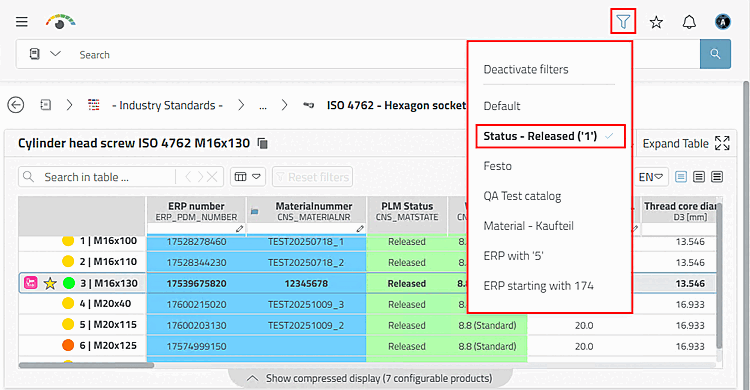The image size is (750, 390).
Task: Edit Materialnummer column filter pencil
Action: [360, 229]
